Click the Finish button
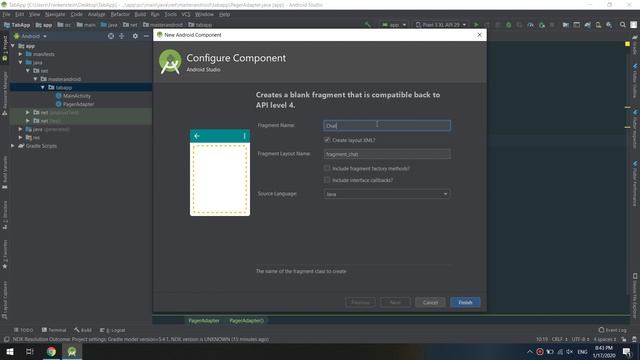This screenshot has width=640, height=360. click(x=465, y=302)
